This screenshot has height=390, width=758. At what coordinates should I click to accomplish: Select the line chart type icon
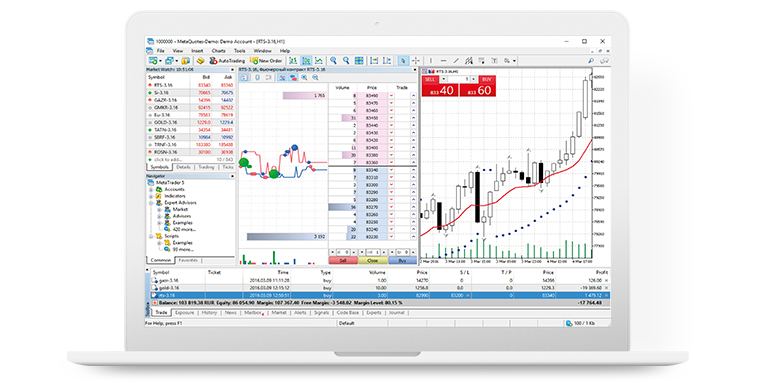319,61
